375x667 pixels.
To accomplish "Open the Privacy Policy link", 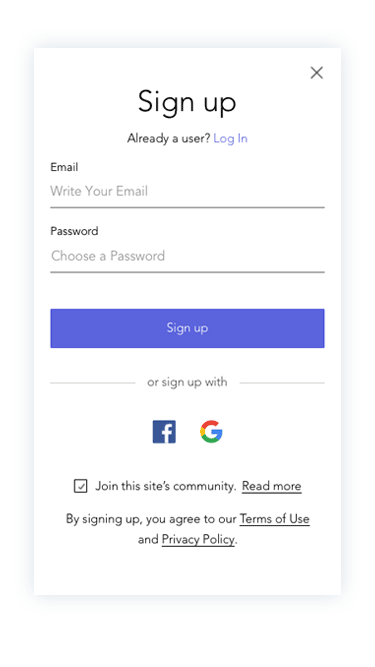I will pyautogui.click(x=198, y=539).
